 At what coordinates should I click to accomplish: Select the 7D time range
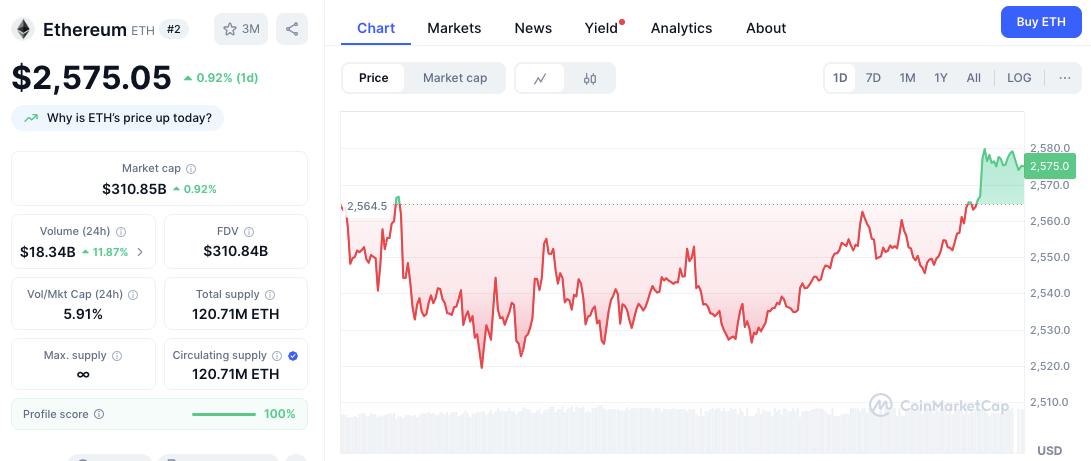(x=873, y=78)
